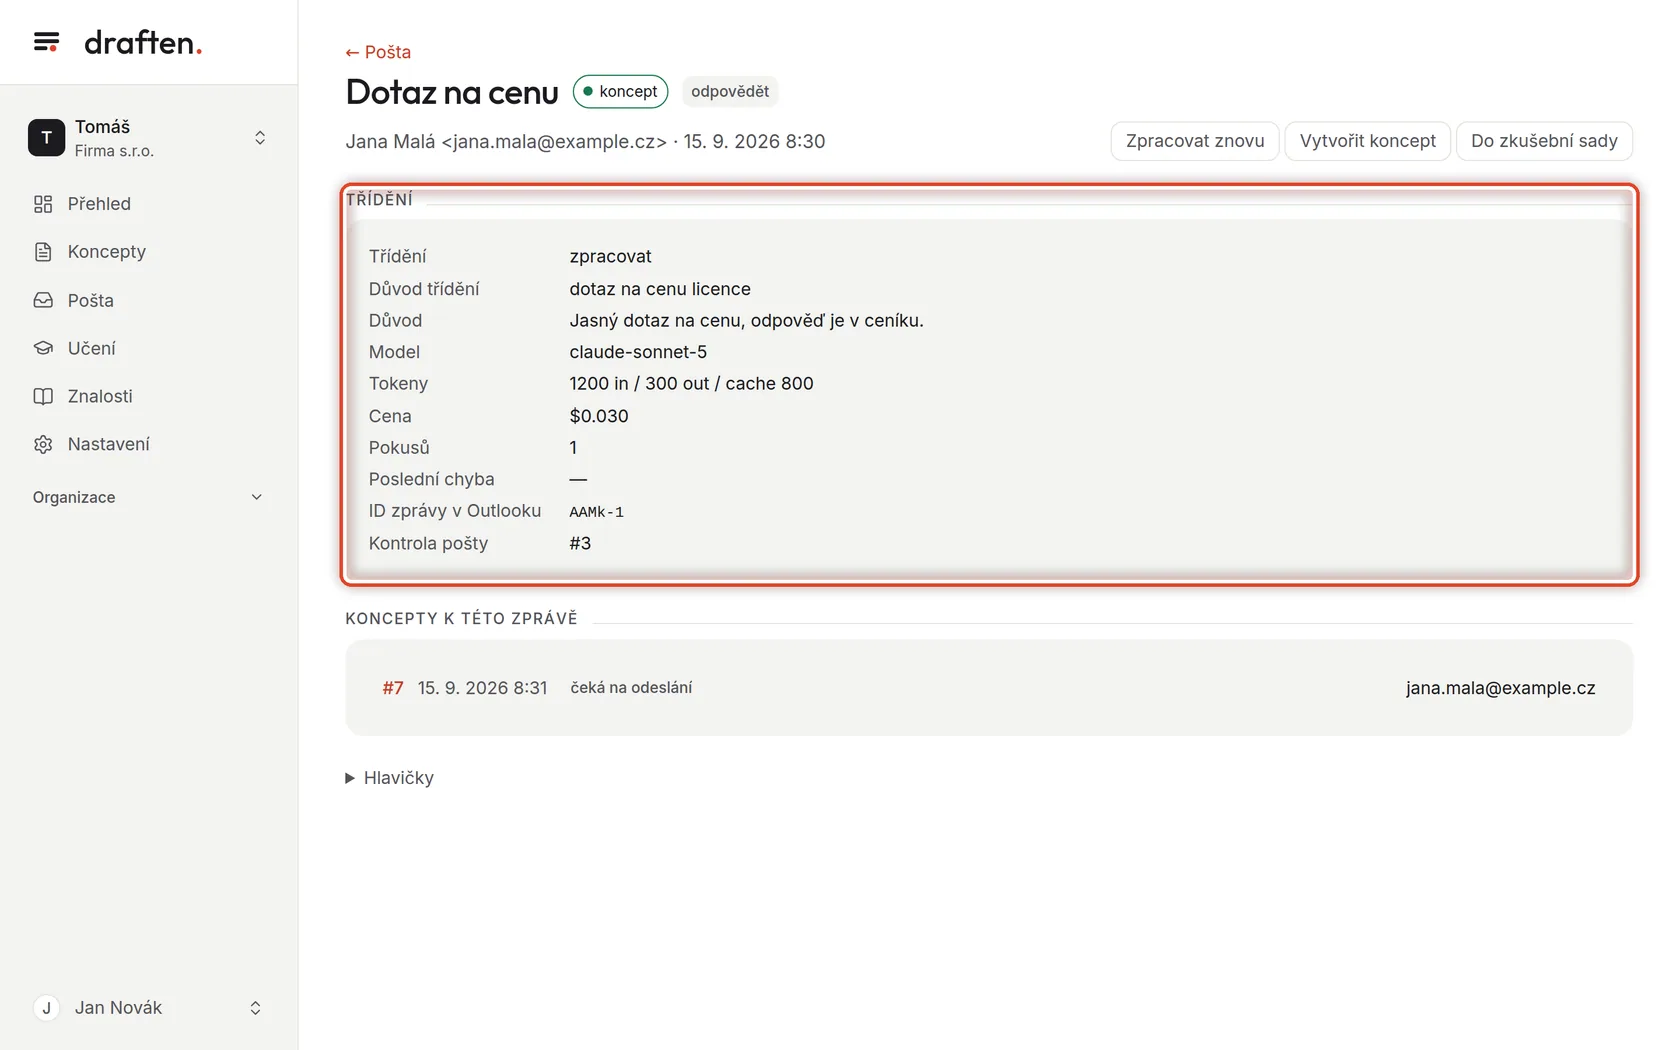Screen dimensions: 1680x1050
Task: Click the hamburger menu icon beside draften logo
Action: (x=46, y=42)
